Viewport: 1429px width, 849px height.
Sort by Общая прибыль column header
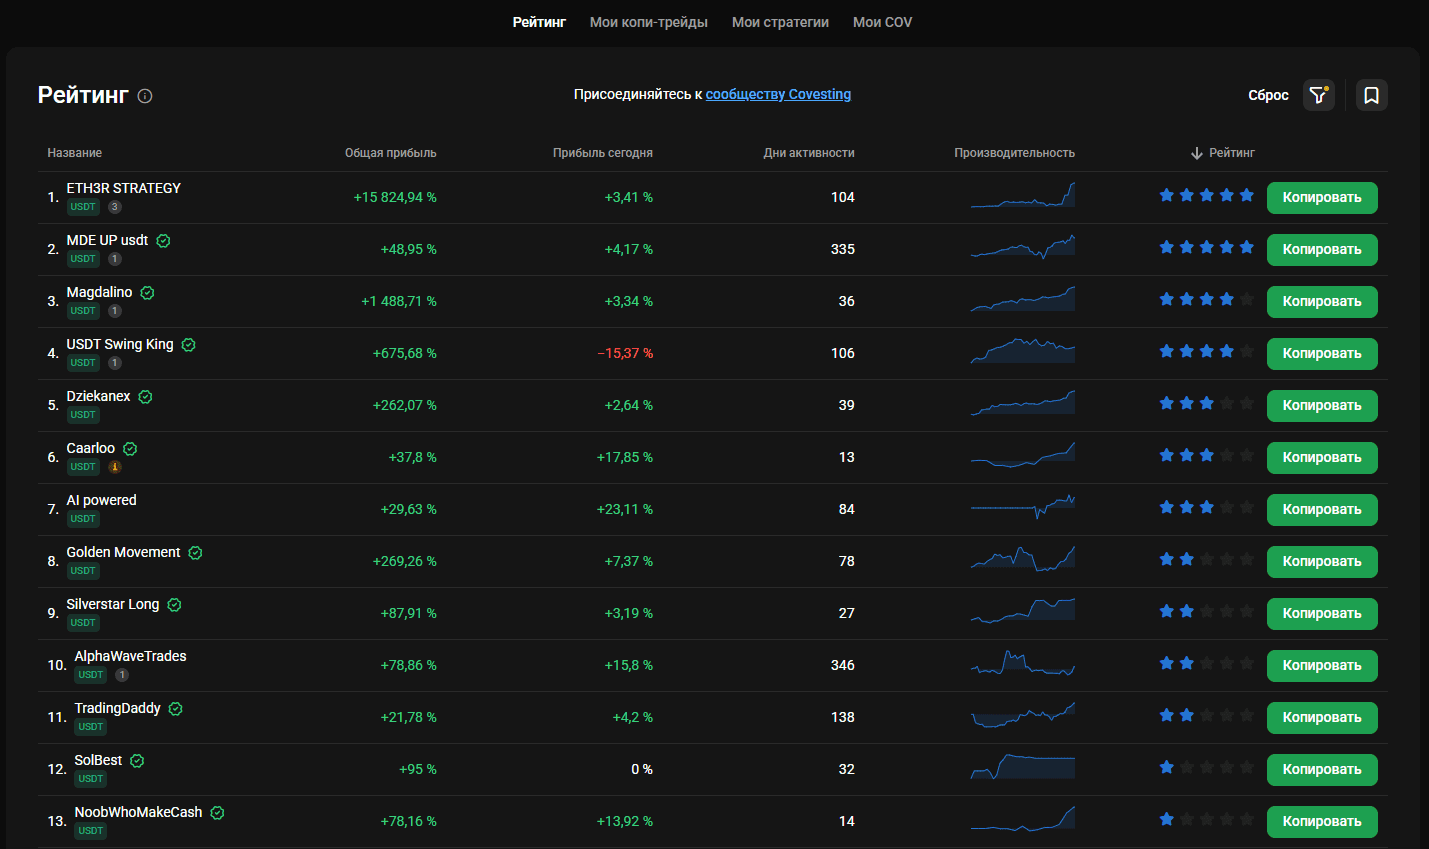(391, 153)
